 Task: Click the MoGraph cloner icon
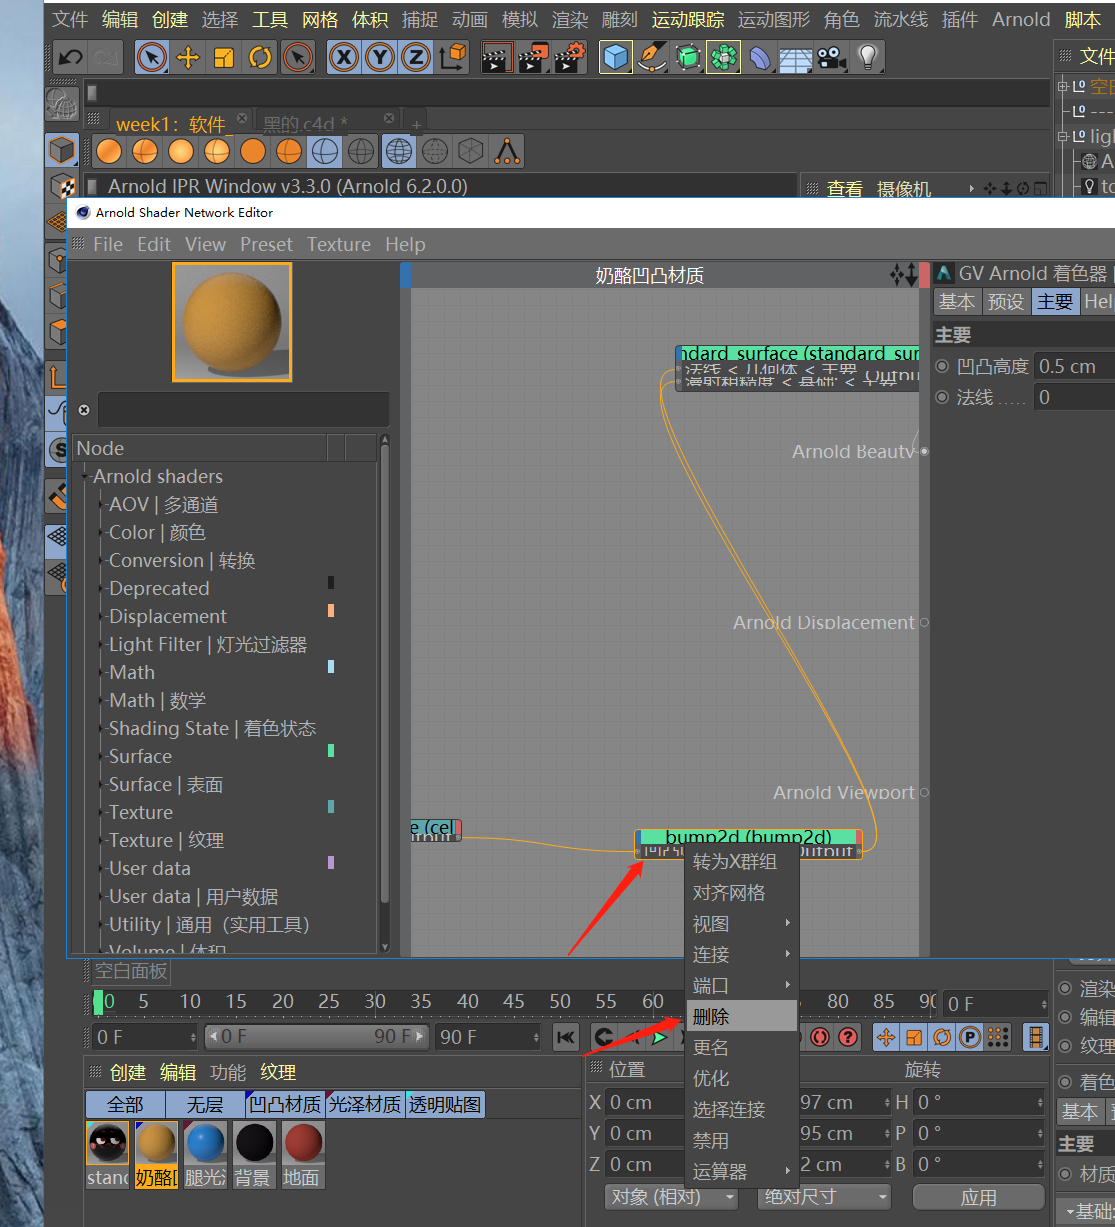(723, 57)
